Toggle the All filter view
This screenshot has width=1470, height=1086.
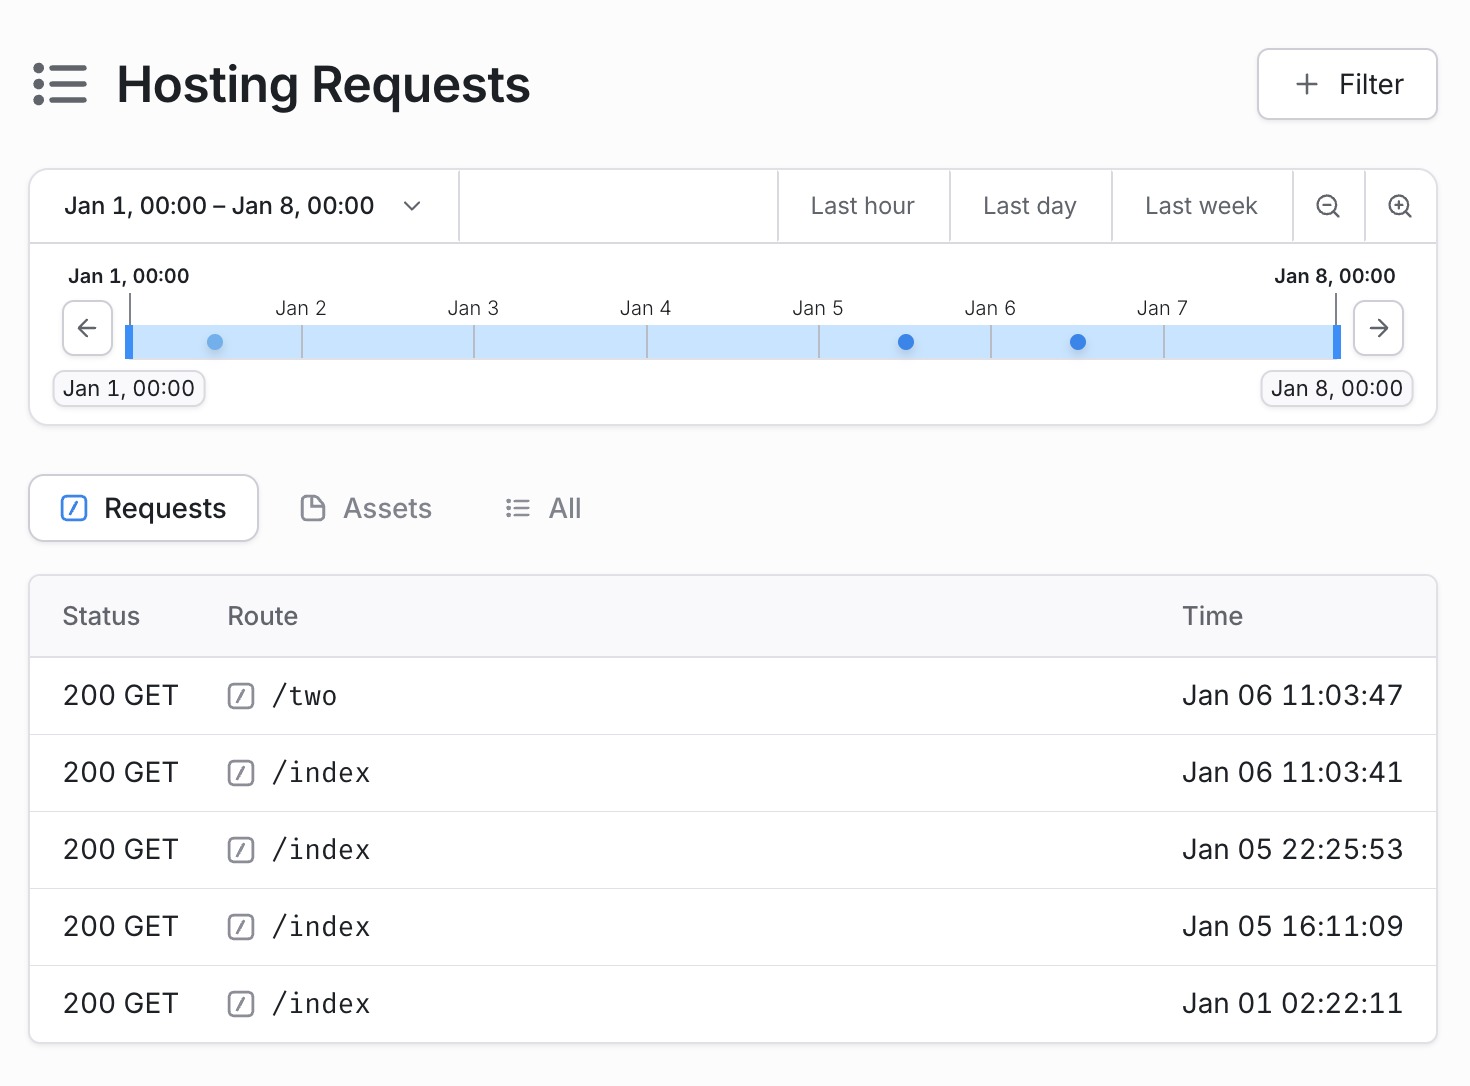543,508
